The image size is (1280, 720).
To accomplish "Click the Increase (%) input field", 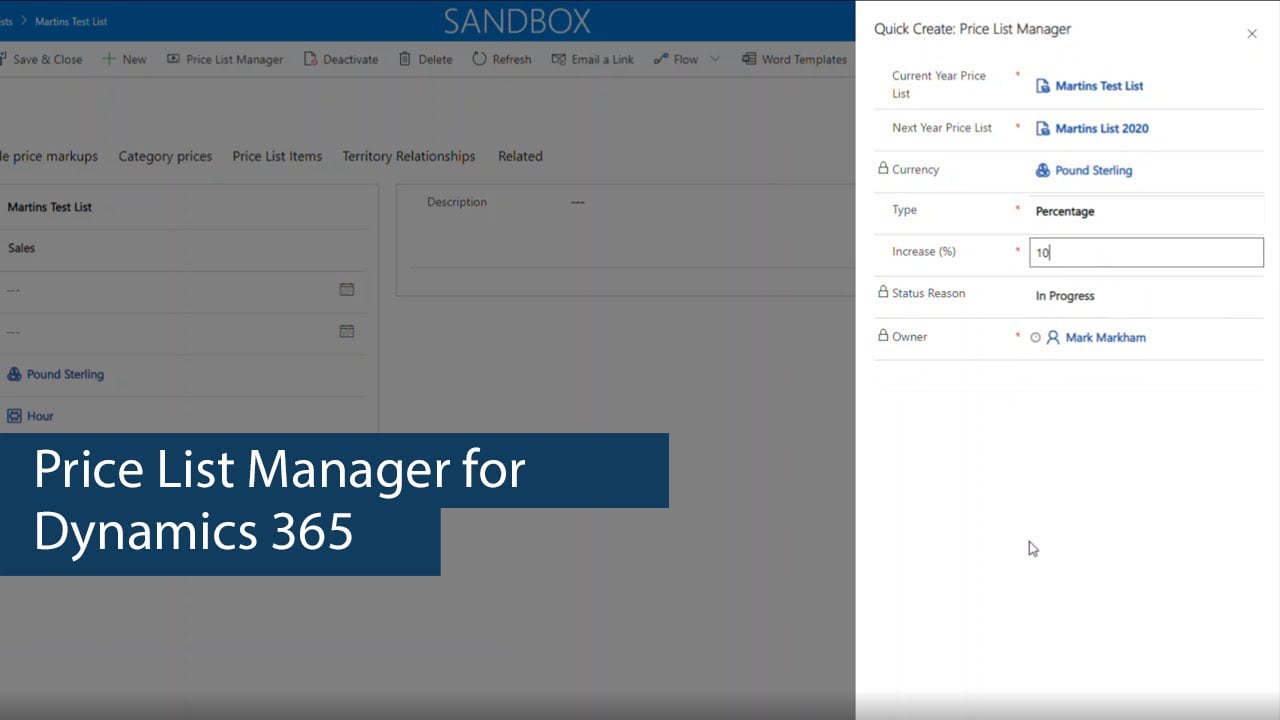I will [x=1146, y=253].
